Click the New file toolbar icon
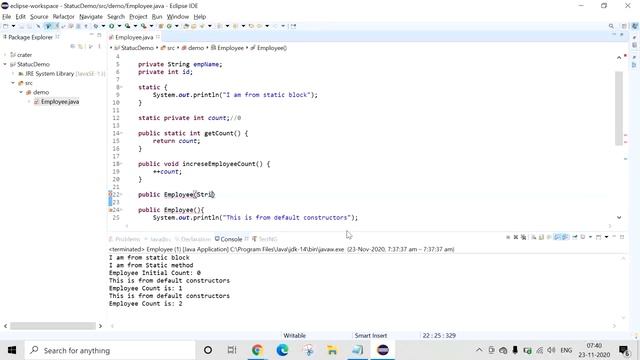This screenshot has height=360, width=640. [6, 26]
